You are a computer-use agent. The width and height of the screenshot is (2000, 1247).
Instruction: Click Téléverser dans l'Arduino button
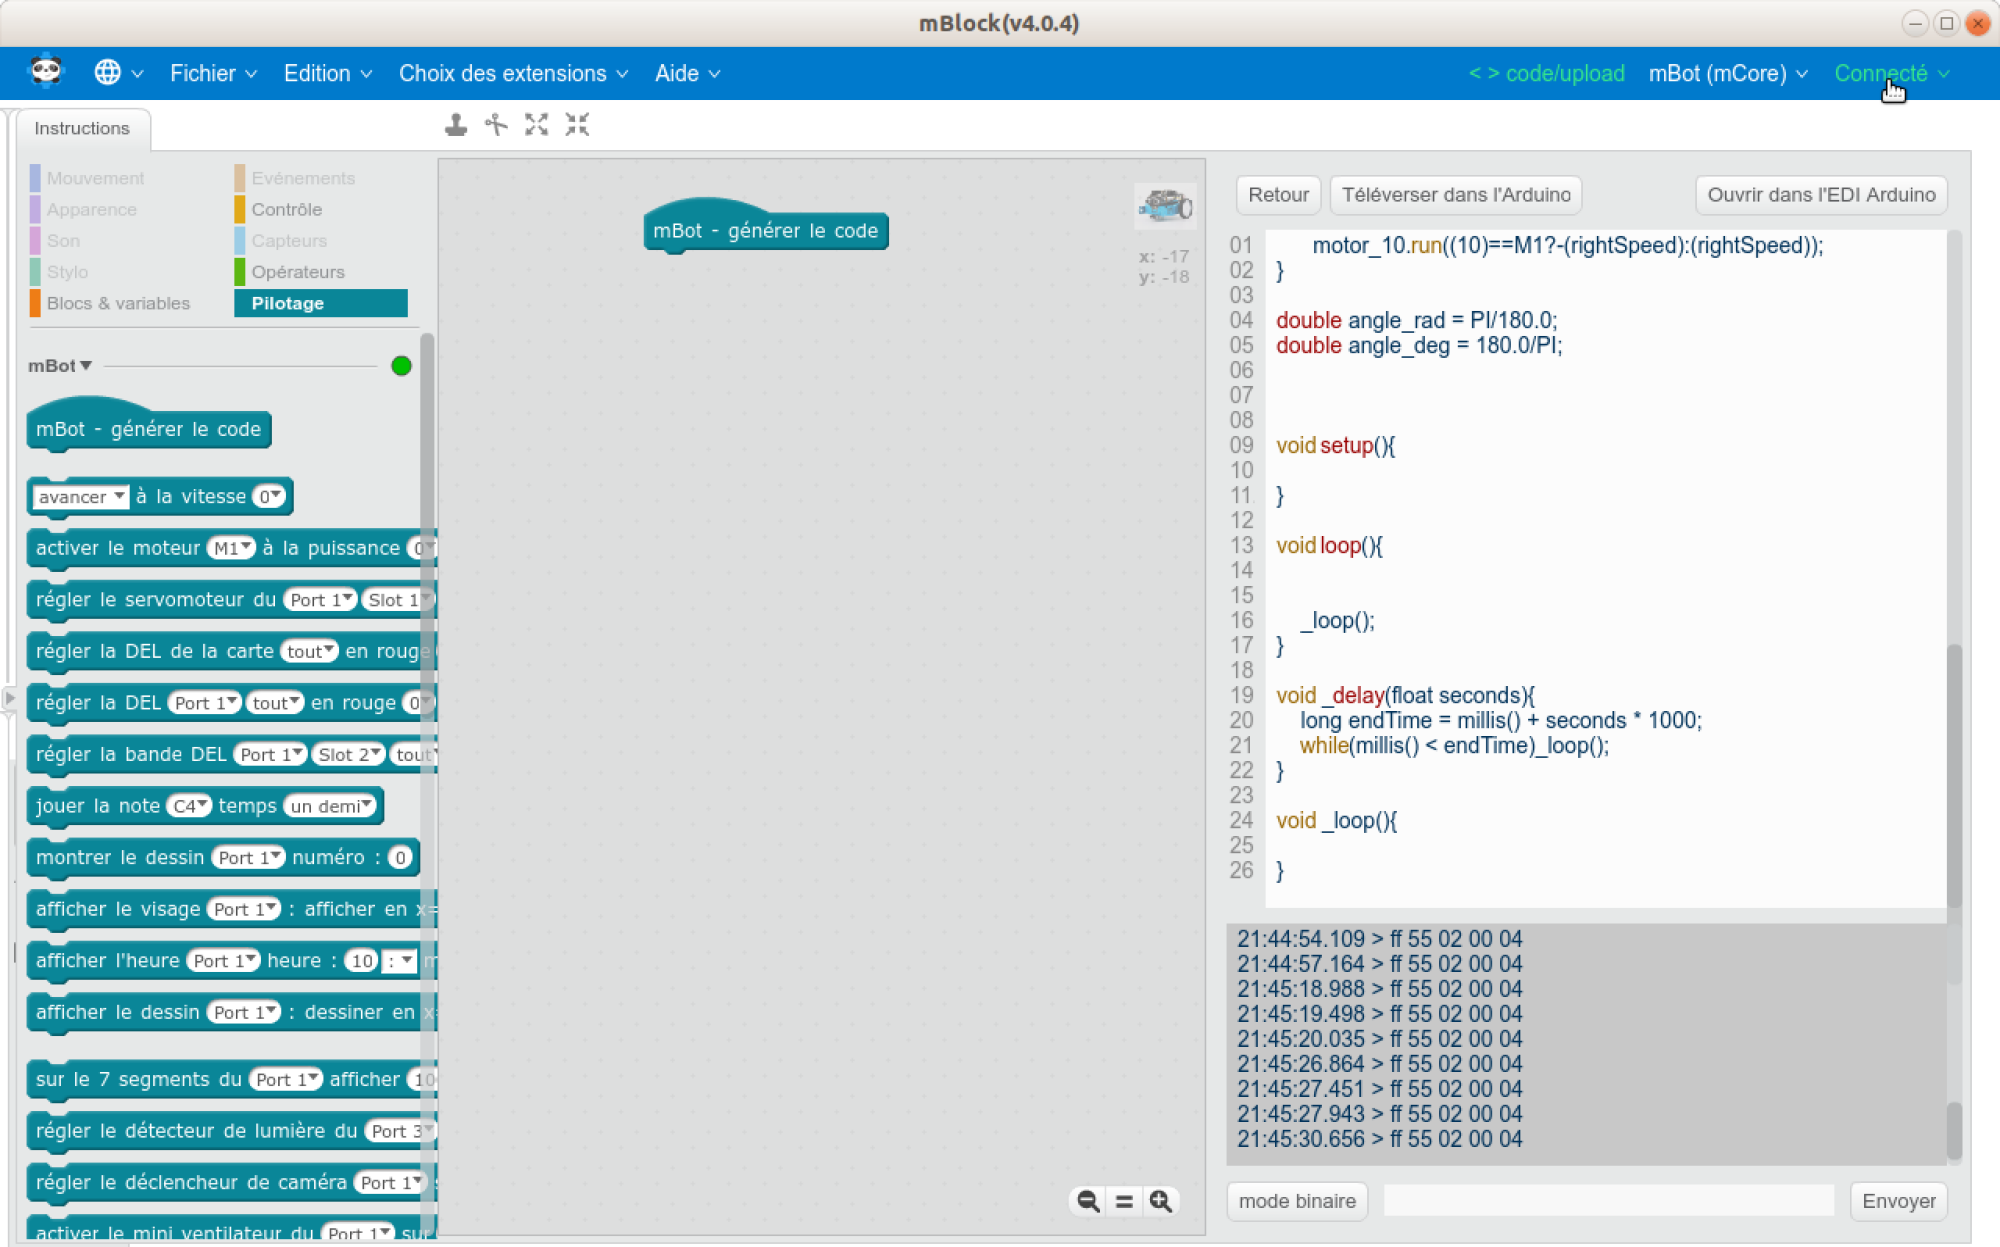[x=1456, y=195]
